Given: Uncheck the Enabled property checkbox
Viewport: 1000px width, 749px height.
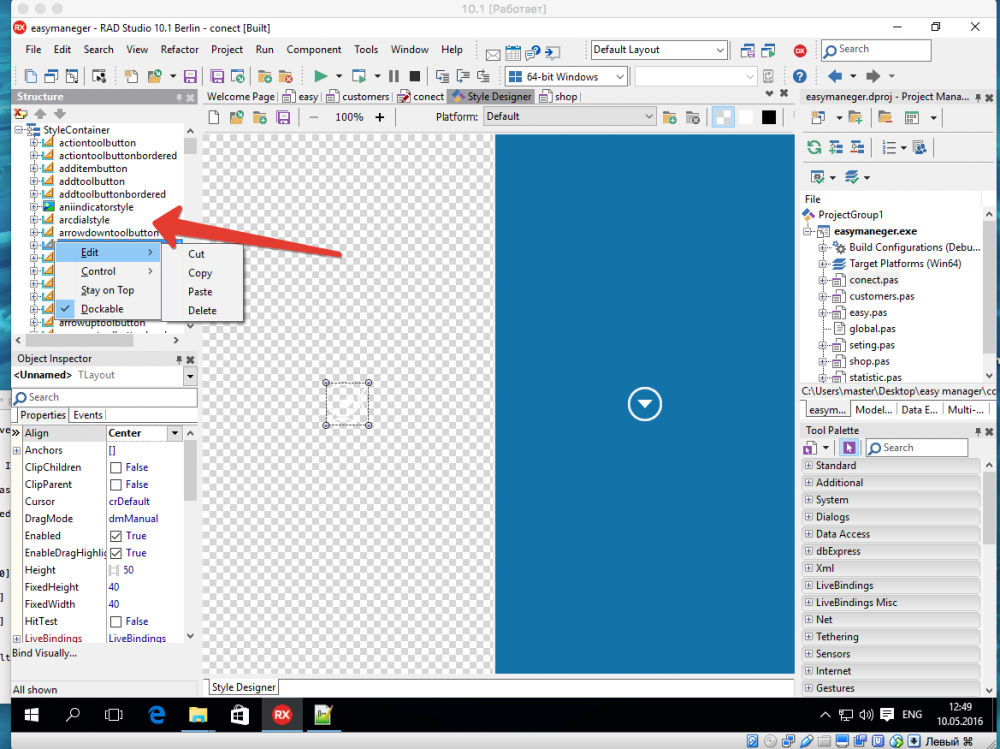Looking at the screenshot, I should point(116,536).
